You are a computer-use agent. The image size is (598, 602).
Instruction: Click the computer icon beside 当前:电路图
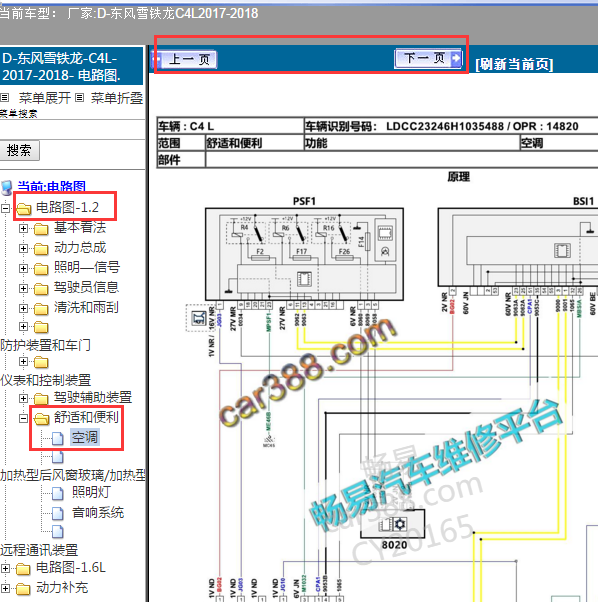pyautogui.click(x=7, y=188)
